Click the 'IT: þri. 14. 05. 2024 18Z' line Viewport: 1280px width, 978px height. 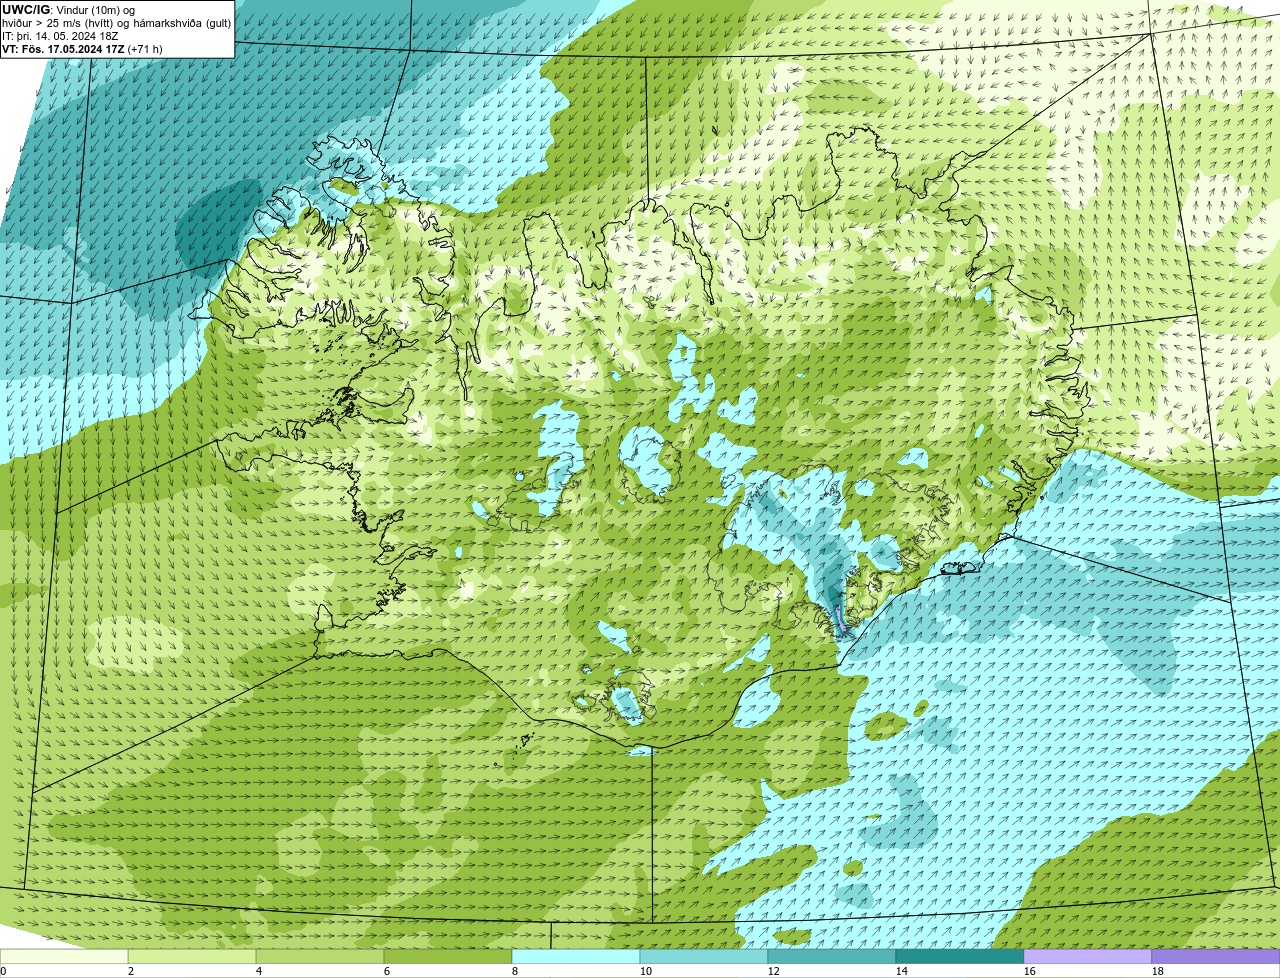point(60,36)
